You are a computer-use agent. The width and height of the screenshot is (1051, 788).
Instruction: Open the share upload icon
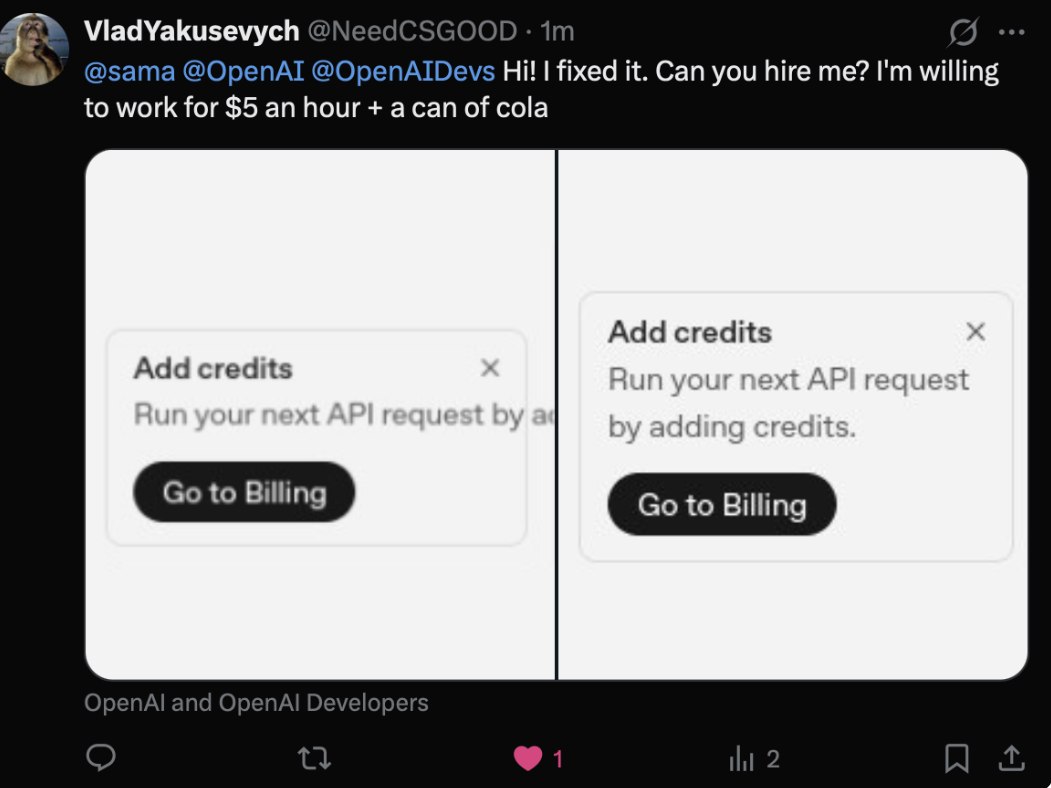tap(1011, 758)
